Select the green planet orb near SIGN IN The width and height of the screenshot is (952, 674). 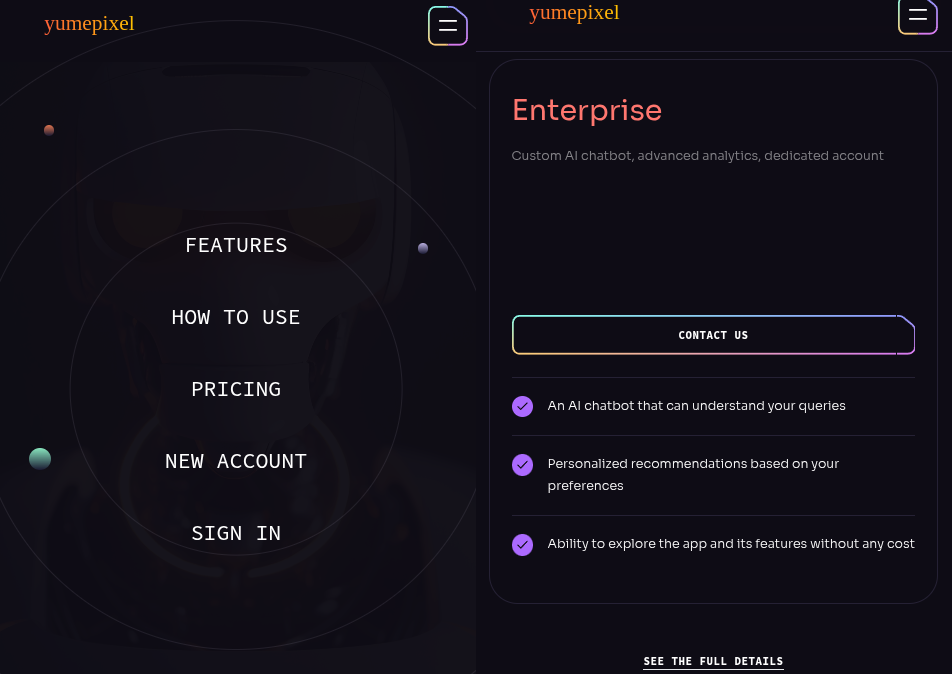(x=40, y=458)
